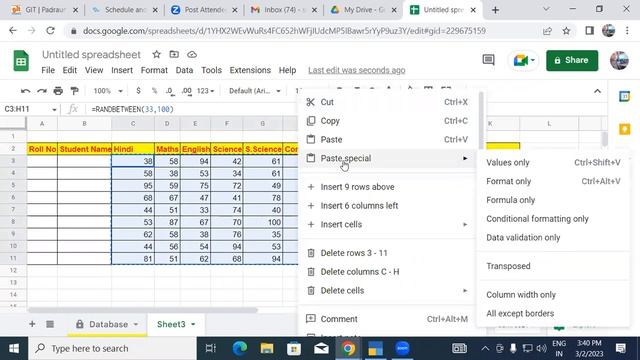Click the Roll No header cell

[x=42, y=149]
